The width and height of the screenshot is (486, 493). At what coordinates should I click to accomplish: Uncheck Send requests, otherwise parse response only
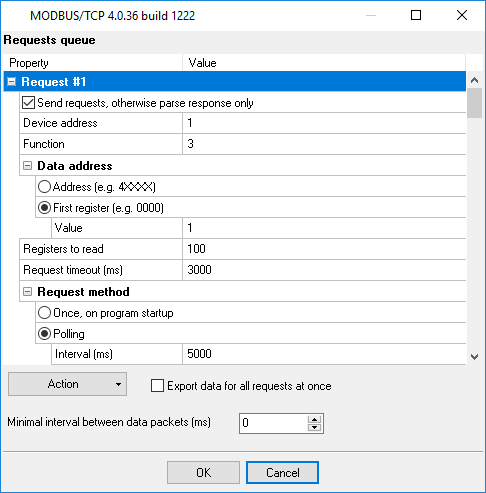coord(28,103)
